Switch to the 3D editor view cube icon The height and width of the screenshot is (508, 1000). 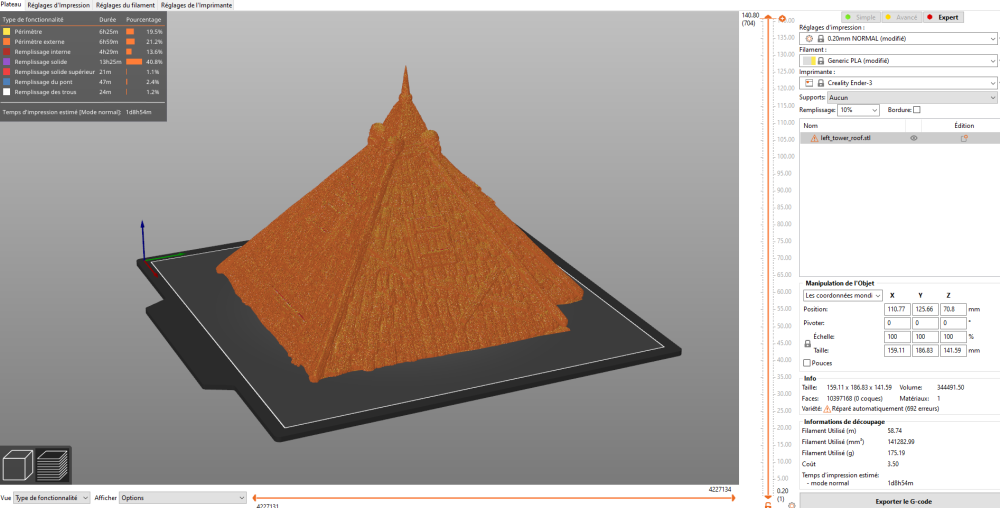coord(17,465)
